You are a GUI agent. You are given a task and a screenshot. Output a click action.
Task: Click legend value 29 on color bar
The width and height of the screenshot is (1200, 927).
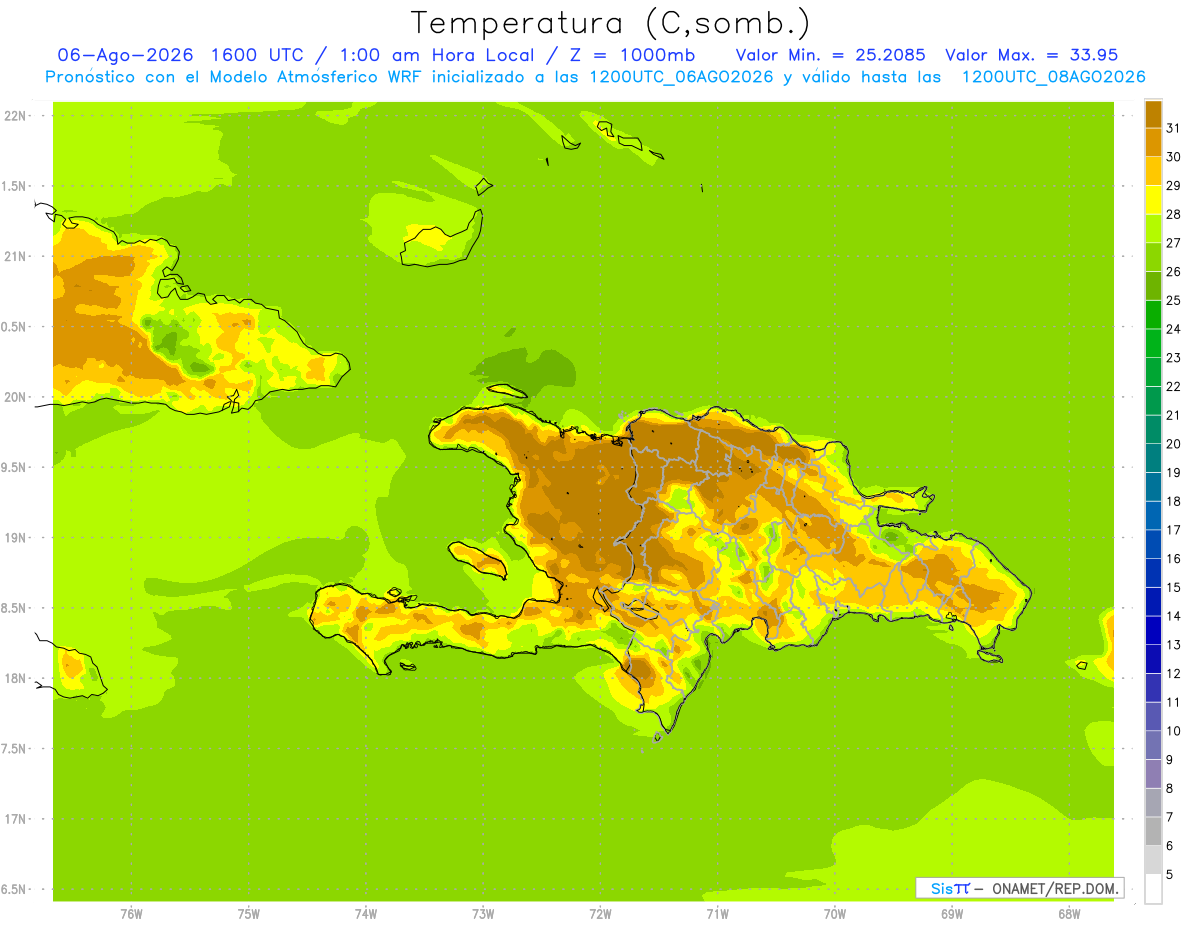[1174, 185]
